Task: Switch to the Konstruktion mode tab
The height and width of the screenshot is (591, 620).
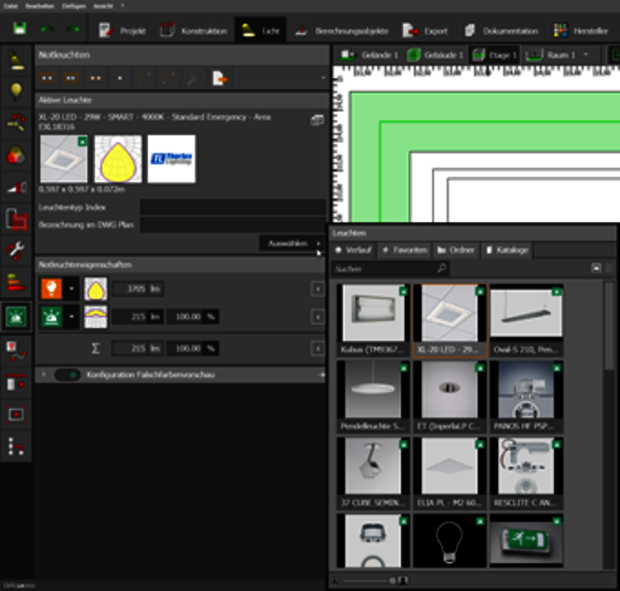Action: click(x=195, y=31)
